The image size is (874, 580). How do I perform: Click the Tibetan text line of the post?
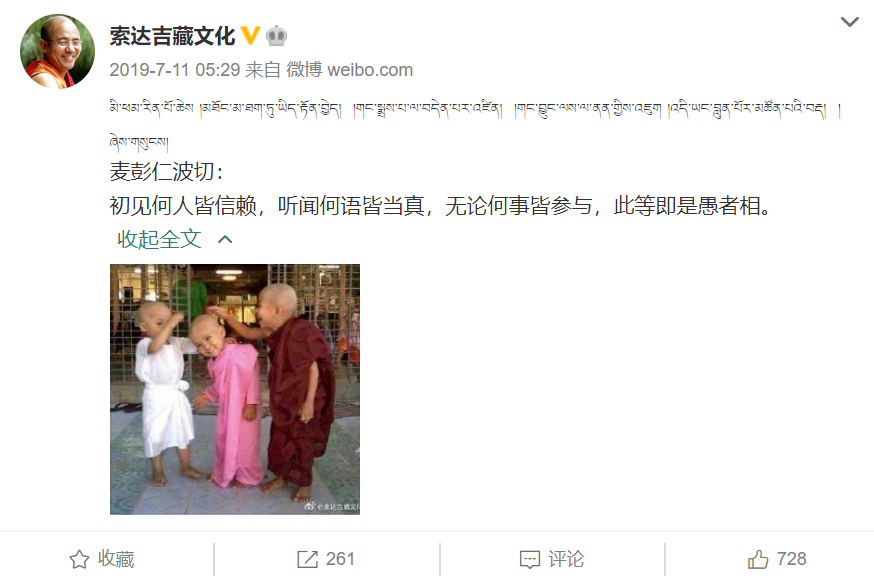[474, 108]
